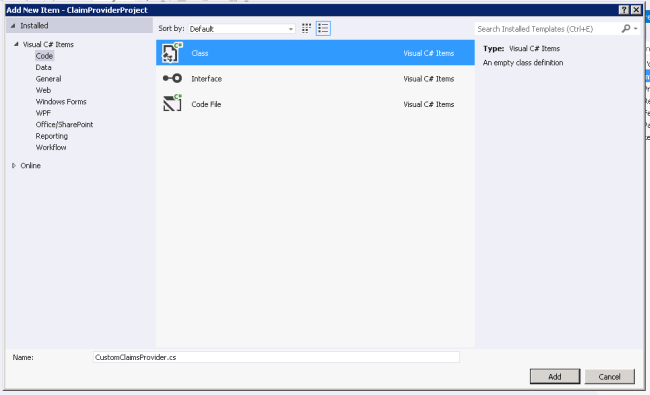Select Workflow category in tree
This screenshot has width=650, height=395.
[51, 147]
